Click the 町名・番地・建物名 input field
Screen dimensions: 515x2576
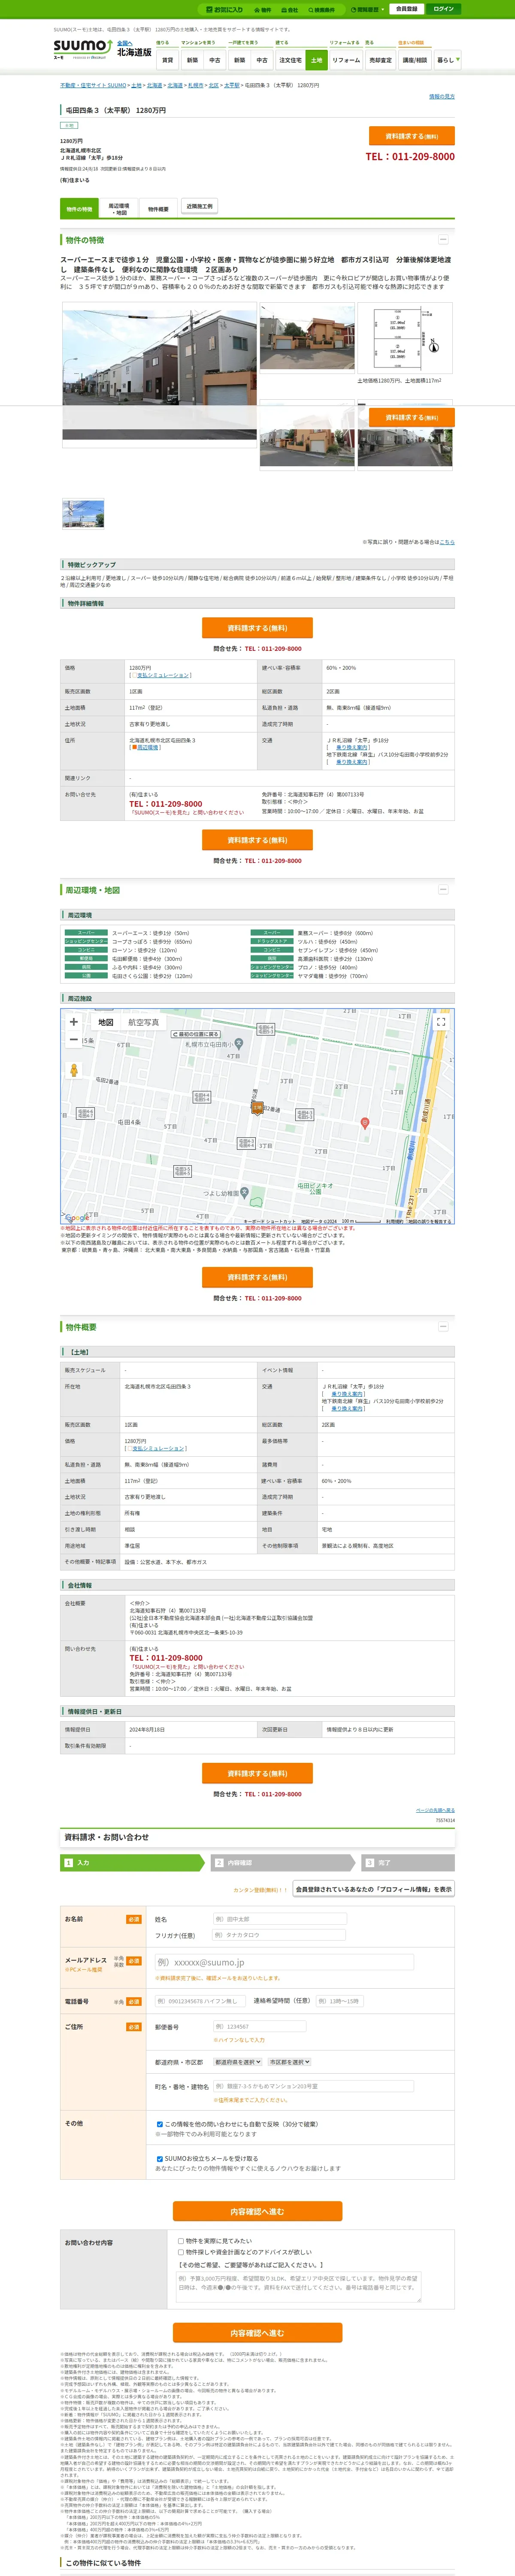pos(313,2086)
